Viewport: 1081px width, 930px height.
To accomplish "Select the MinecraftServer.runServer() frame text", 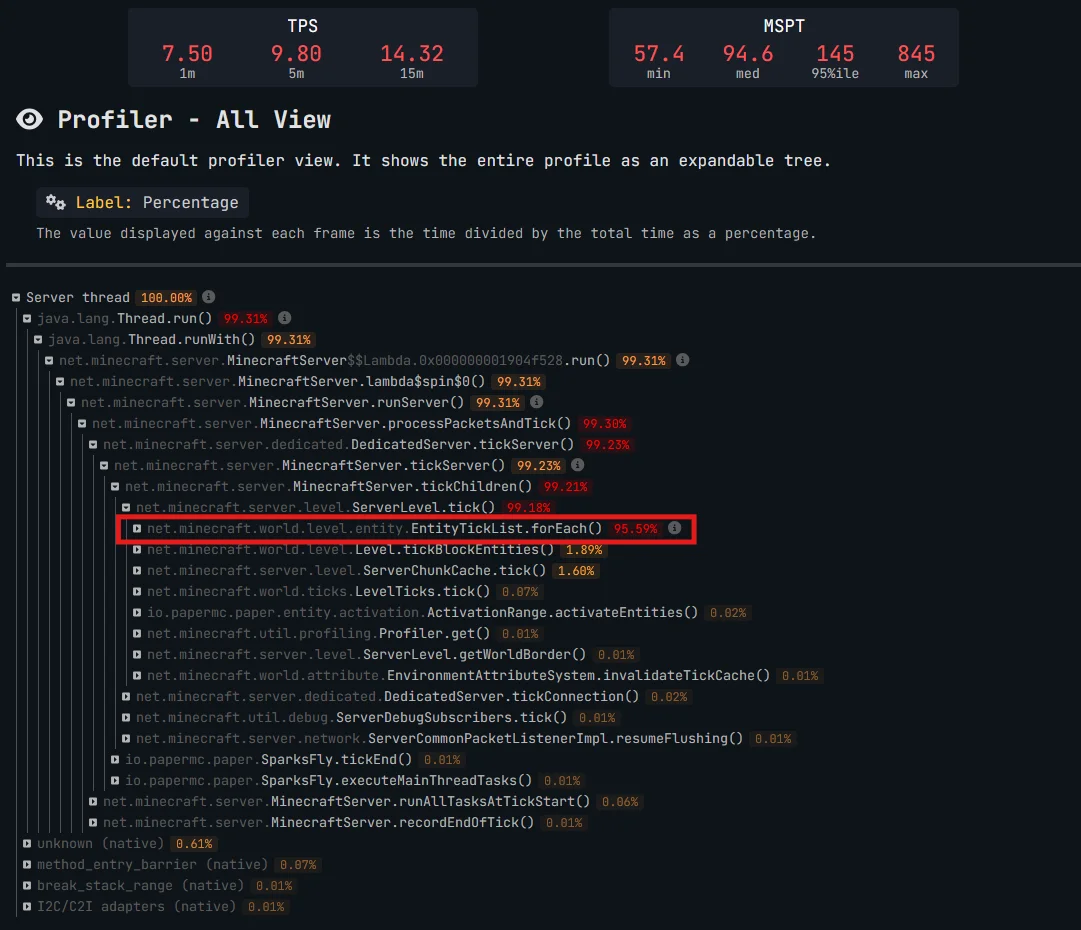I will pos(272,403).
